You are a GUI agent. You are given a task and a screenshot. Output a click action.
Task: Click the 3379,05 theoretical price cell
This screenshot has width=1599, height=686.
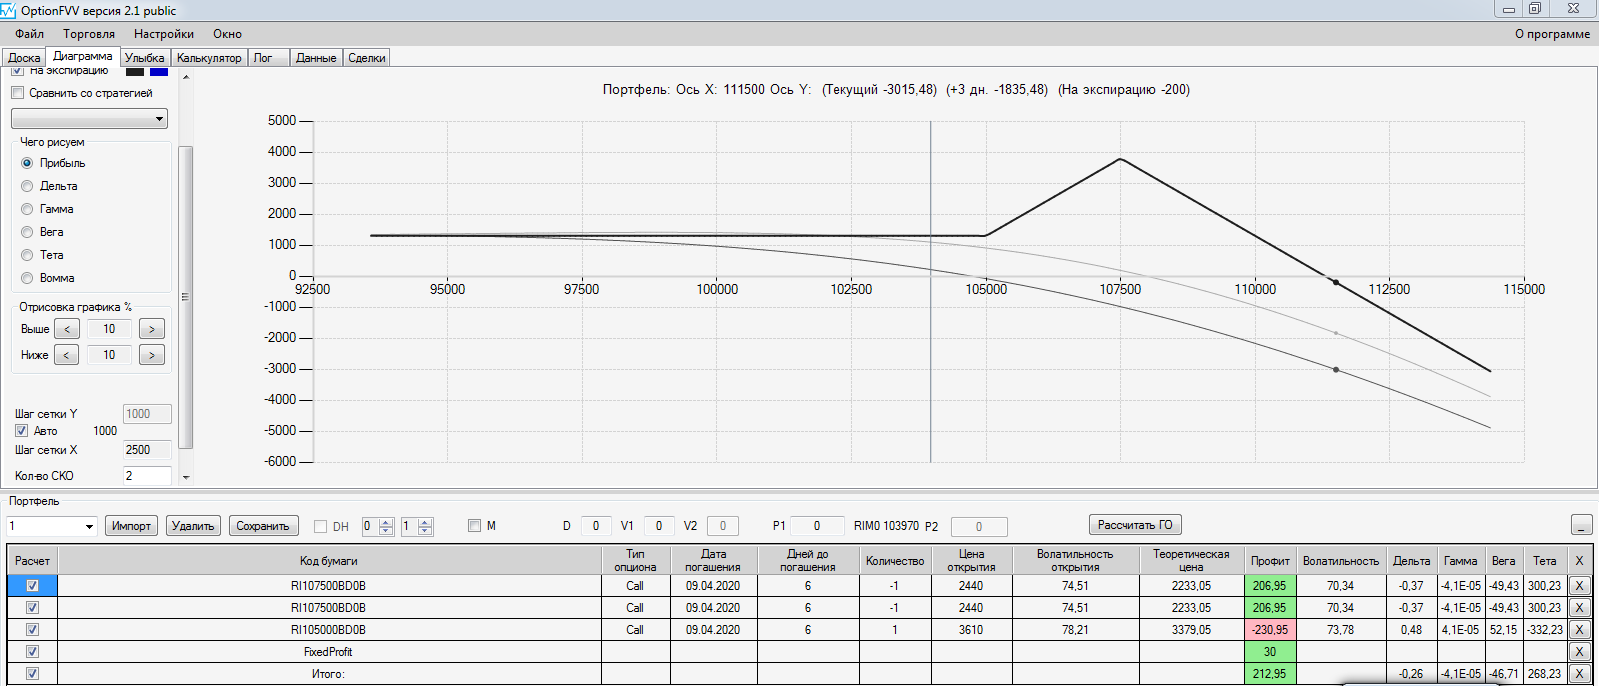(1191, 630)
